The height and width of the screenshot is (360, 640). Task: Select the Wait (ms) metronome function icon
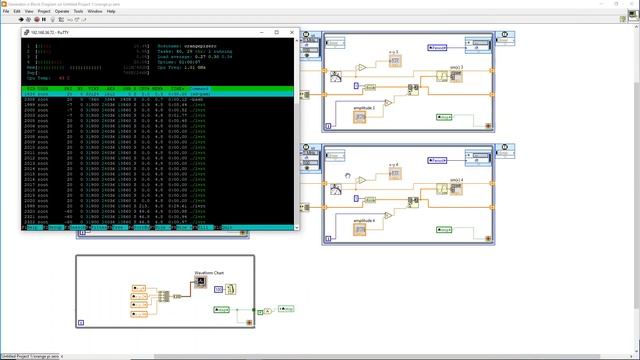[x=231, y=289]
